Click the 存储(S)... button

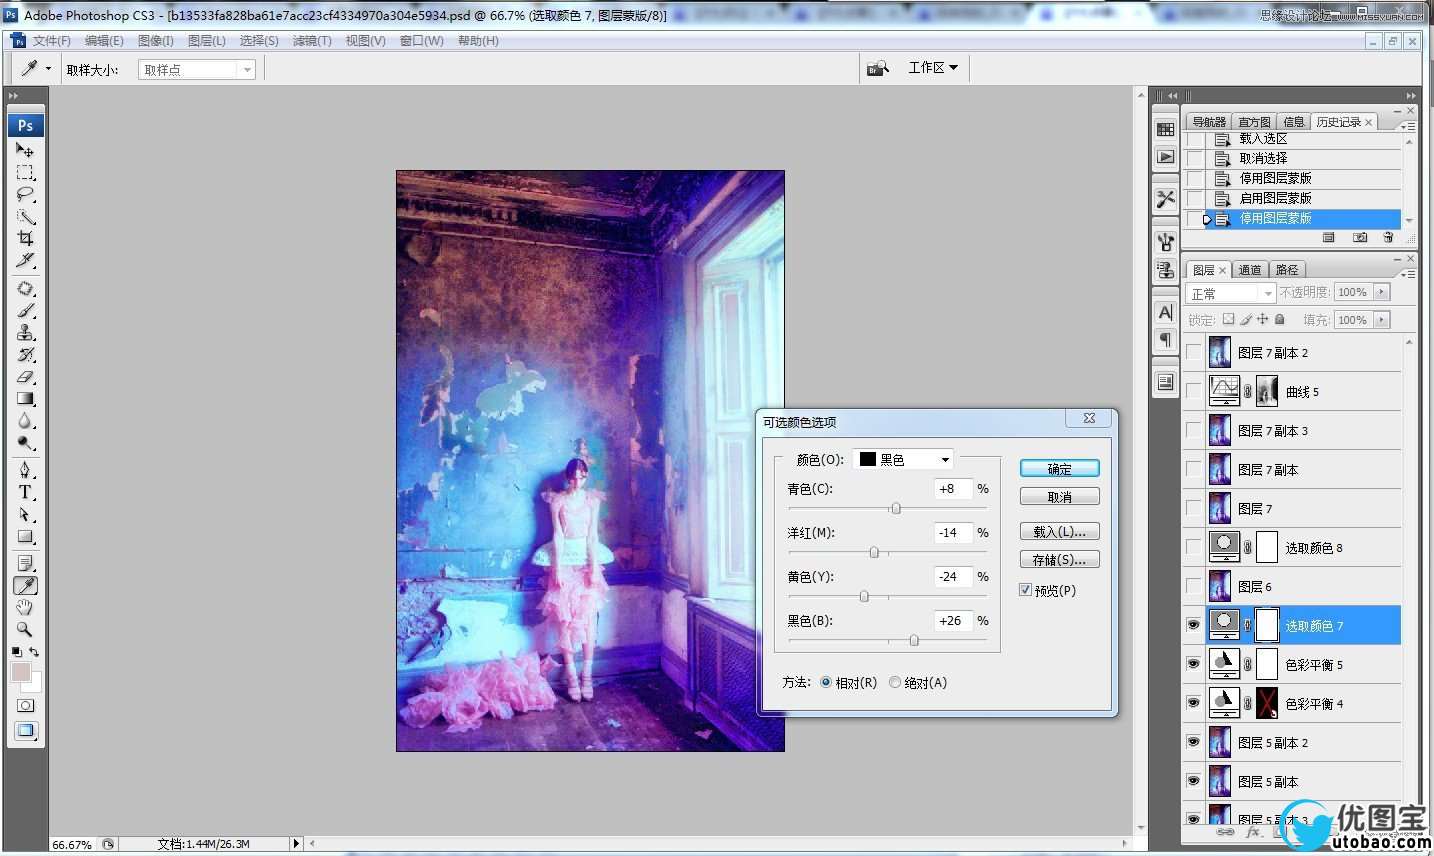coord(1060,560)
